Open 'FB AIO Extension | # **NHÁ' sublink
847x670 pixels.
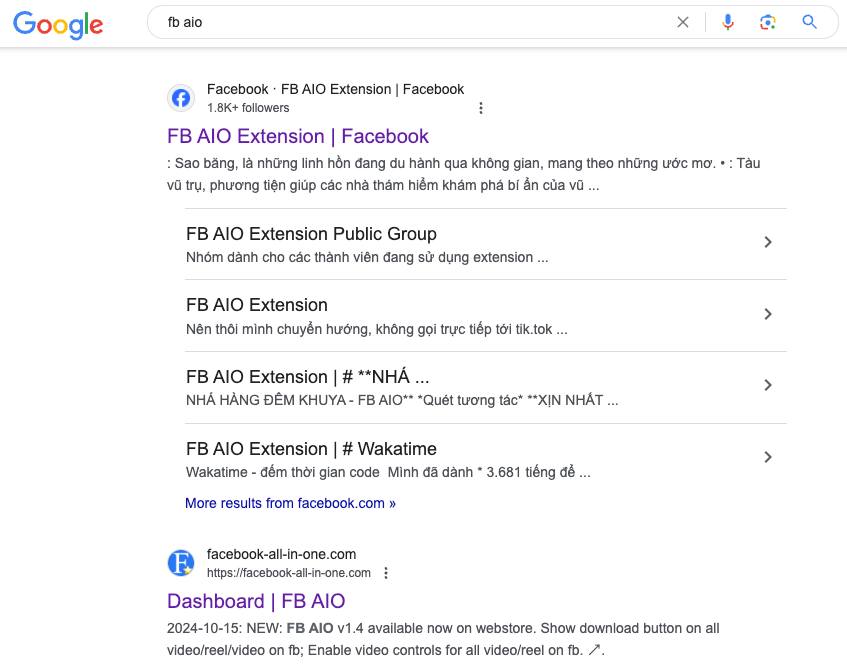point(307,377)
